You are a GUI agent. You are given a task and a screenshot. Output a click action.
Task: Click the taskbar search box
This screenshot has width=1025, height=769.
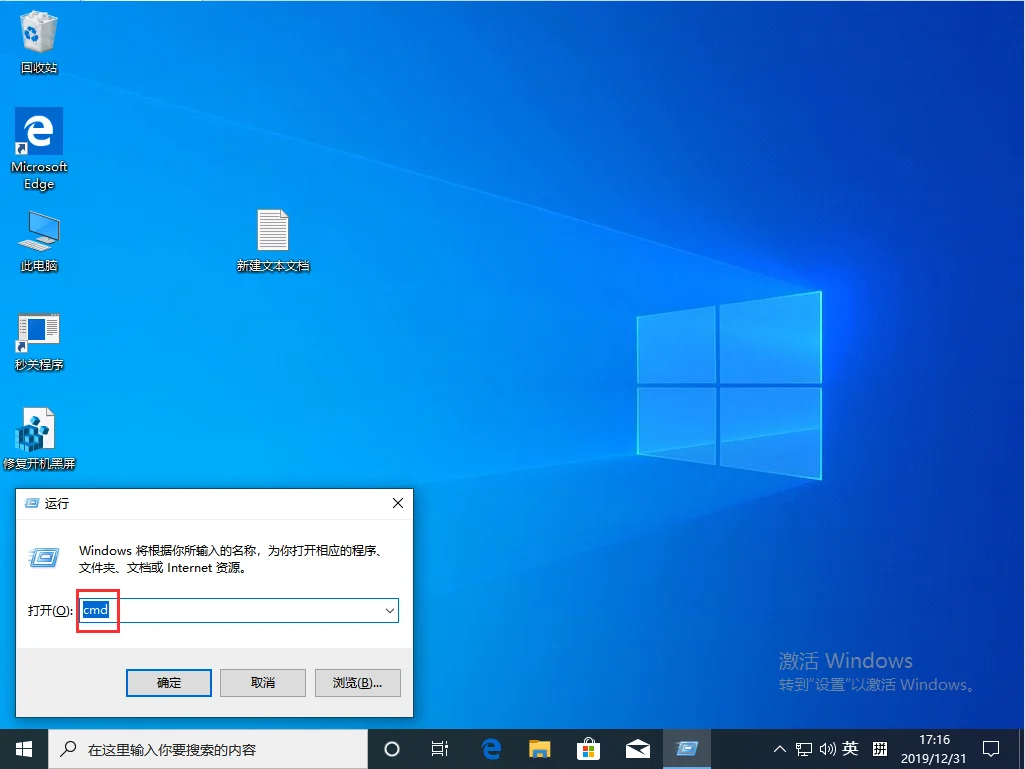(208, 749)
